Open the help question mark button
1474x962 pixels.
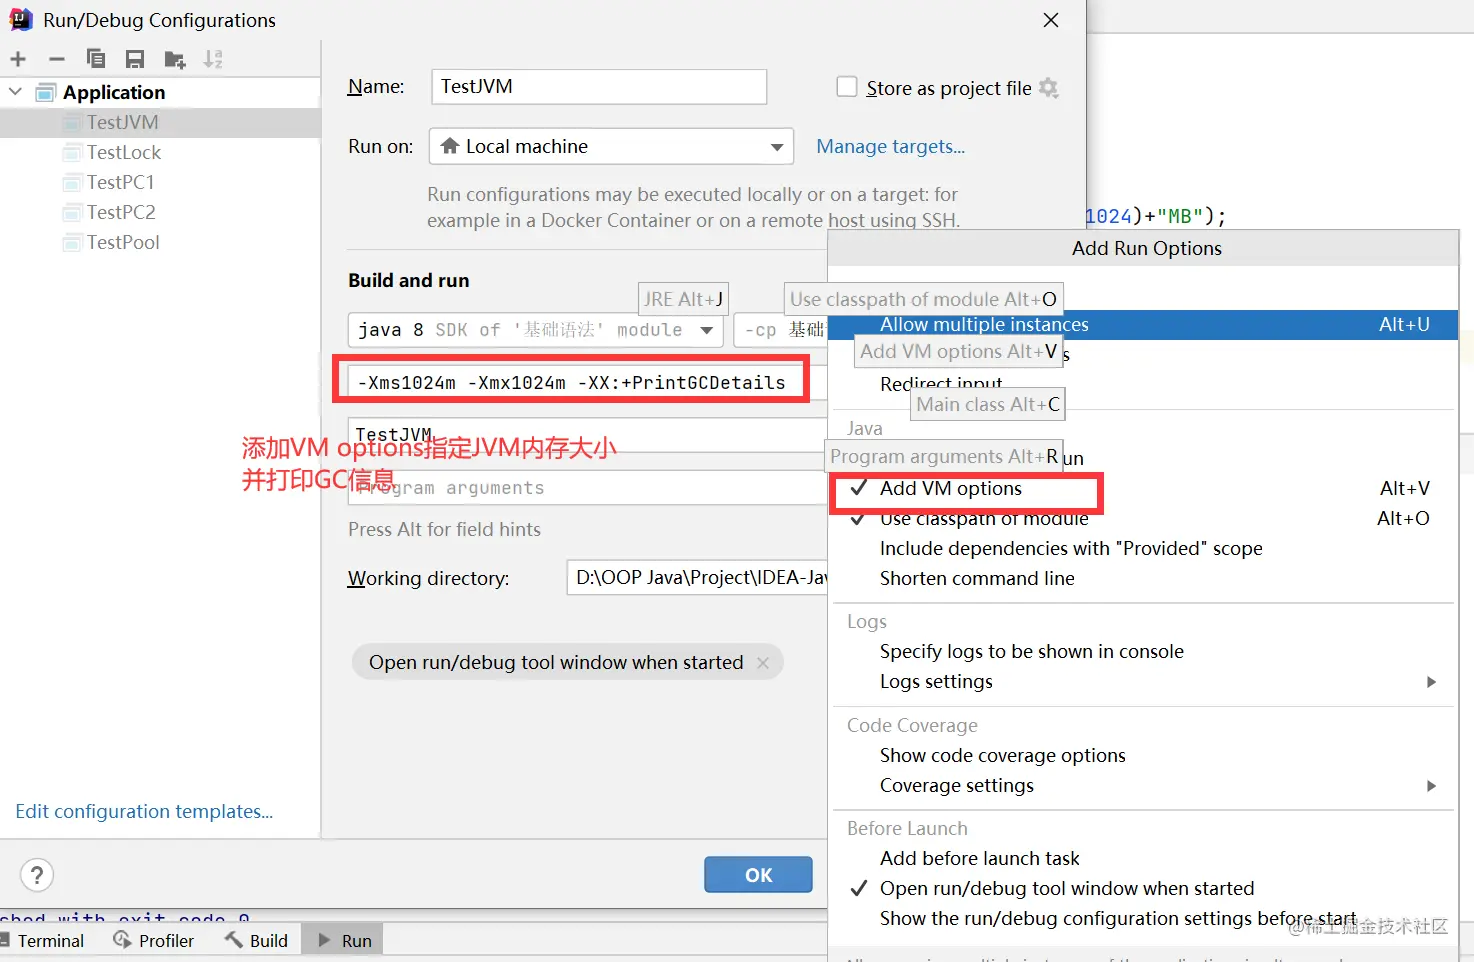[37, 875]
